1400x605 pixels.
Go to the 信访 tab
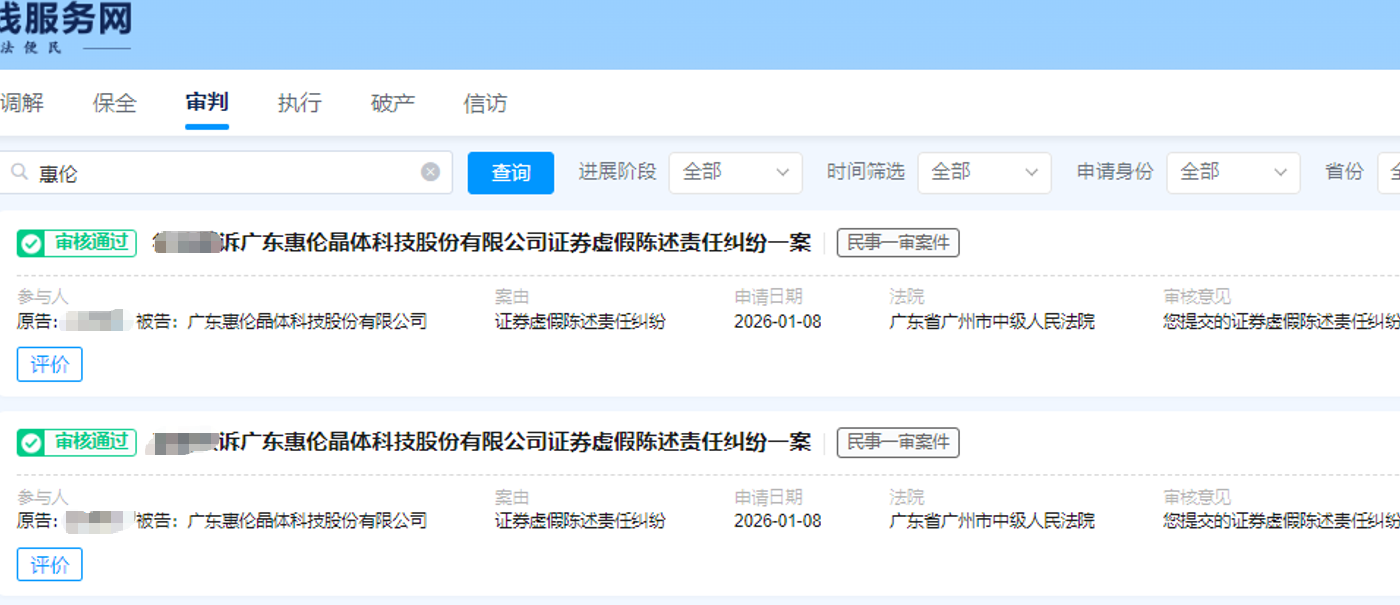tap(484, 103)
